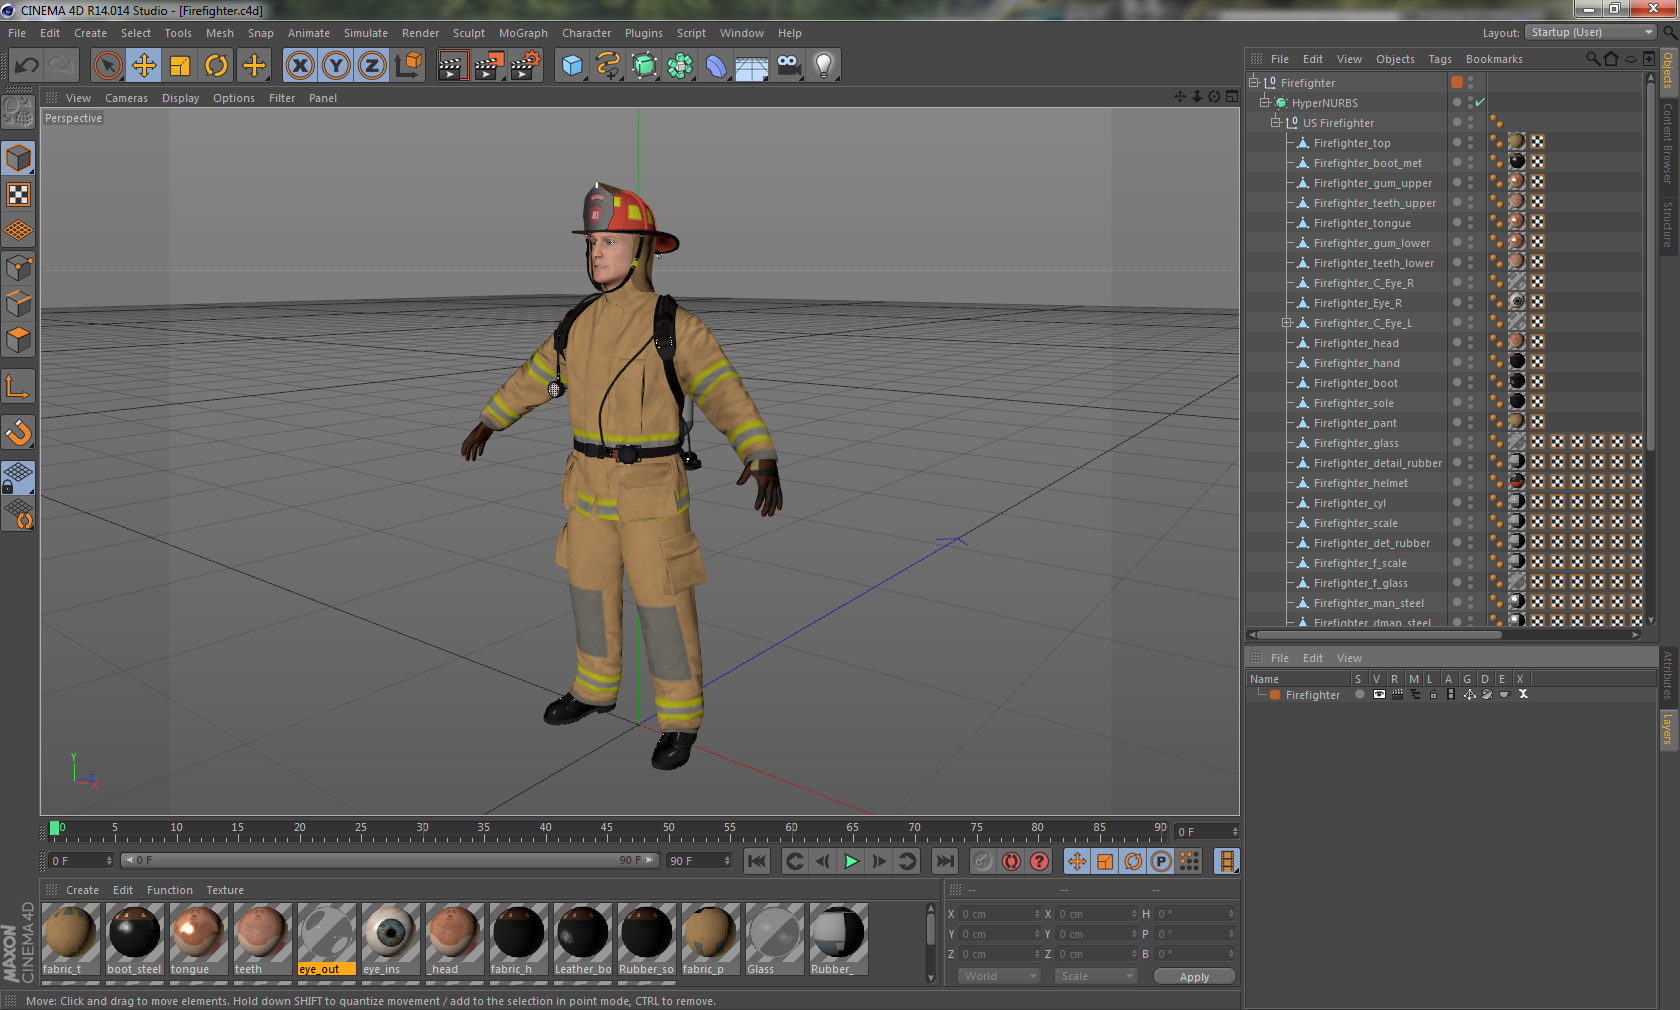Toggle visibility dot of Firefighter_top

pyautogui.click(x=1470, y=142)
